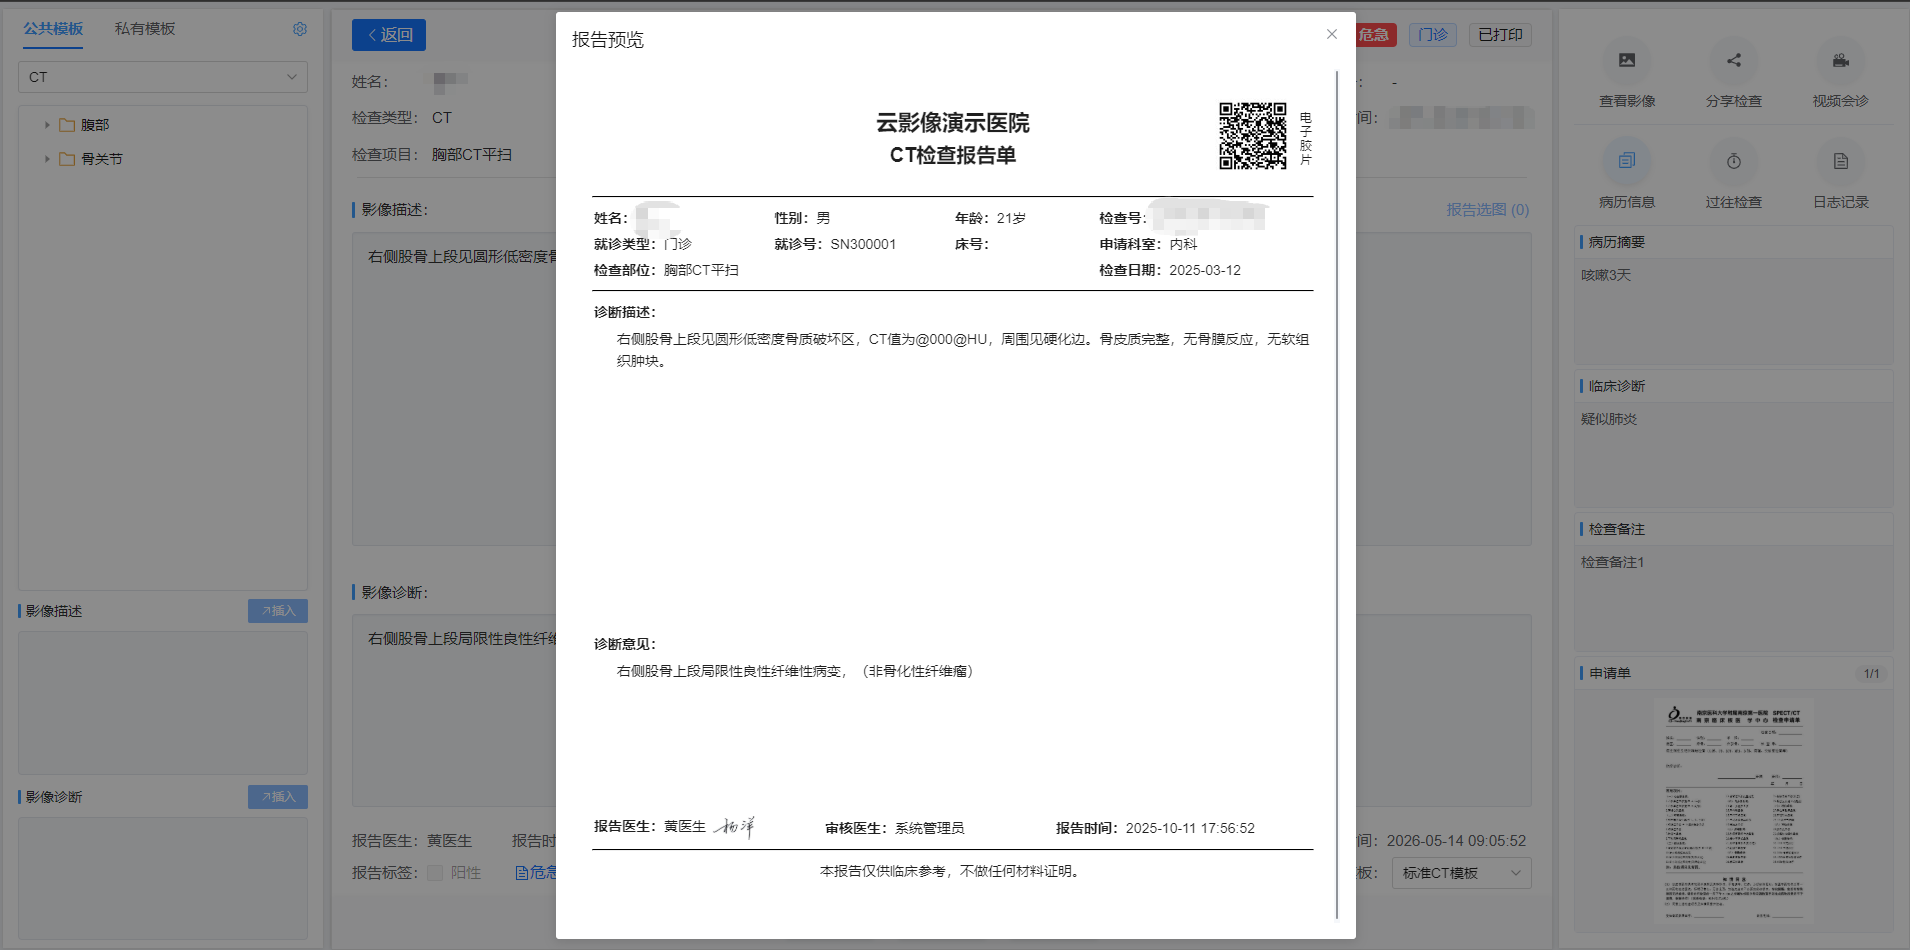The height and width of the screenshot is (950, 1910).
Task: Click the 已打印 status tag
Action: [x=1500, y=35]
